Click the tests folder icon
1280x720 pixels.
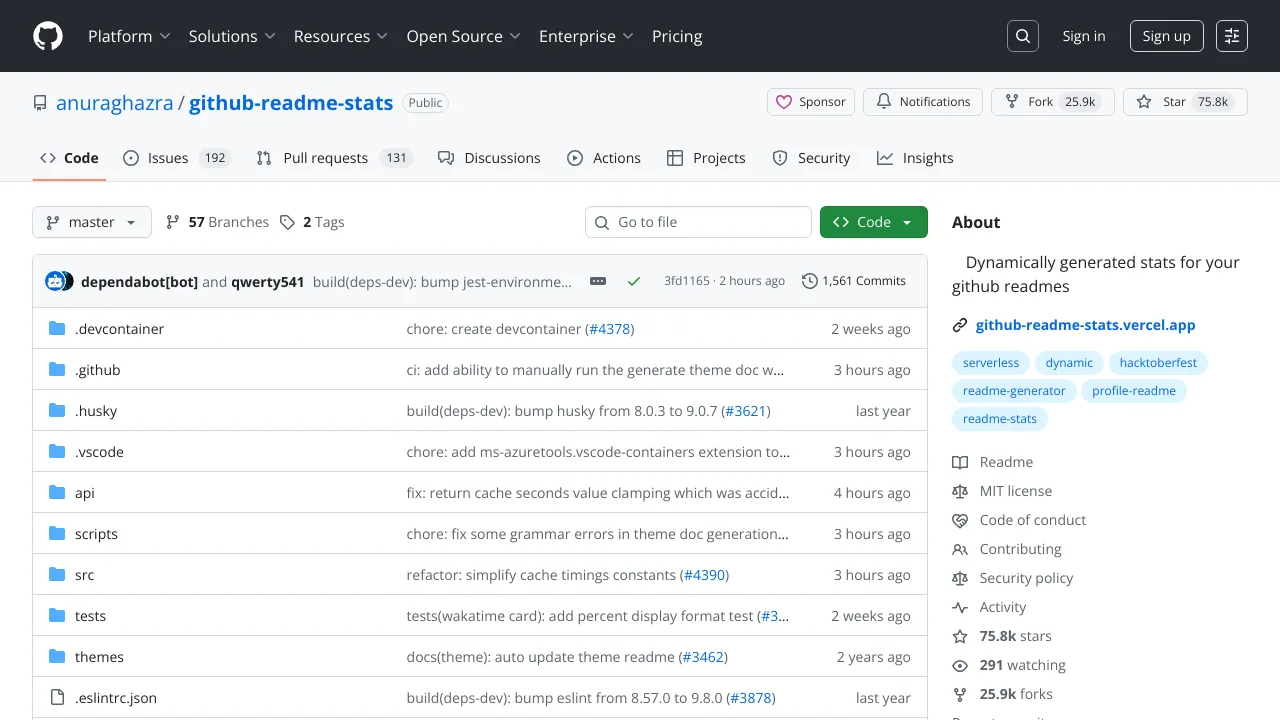57,615
